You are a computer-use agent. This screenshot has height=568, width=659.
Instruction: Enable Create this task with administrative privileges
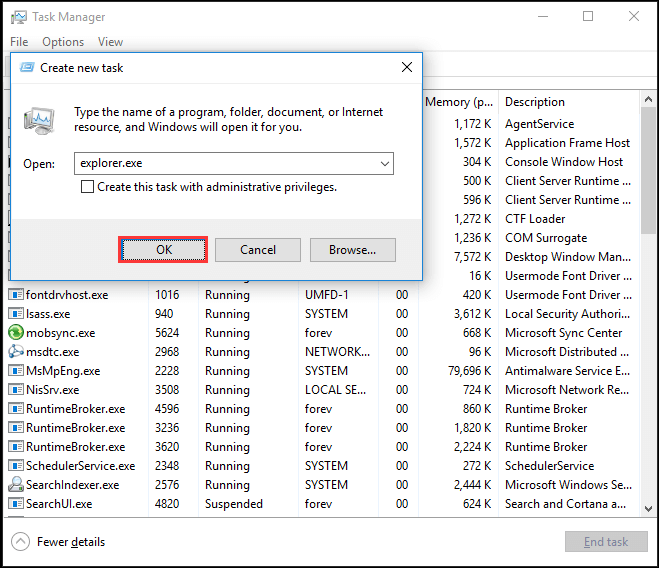click(88, 187)
